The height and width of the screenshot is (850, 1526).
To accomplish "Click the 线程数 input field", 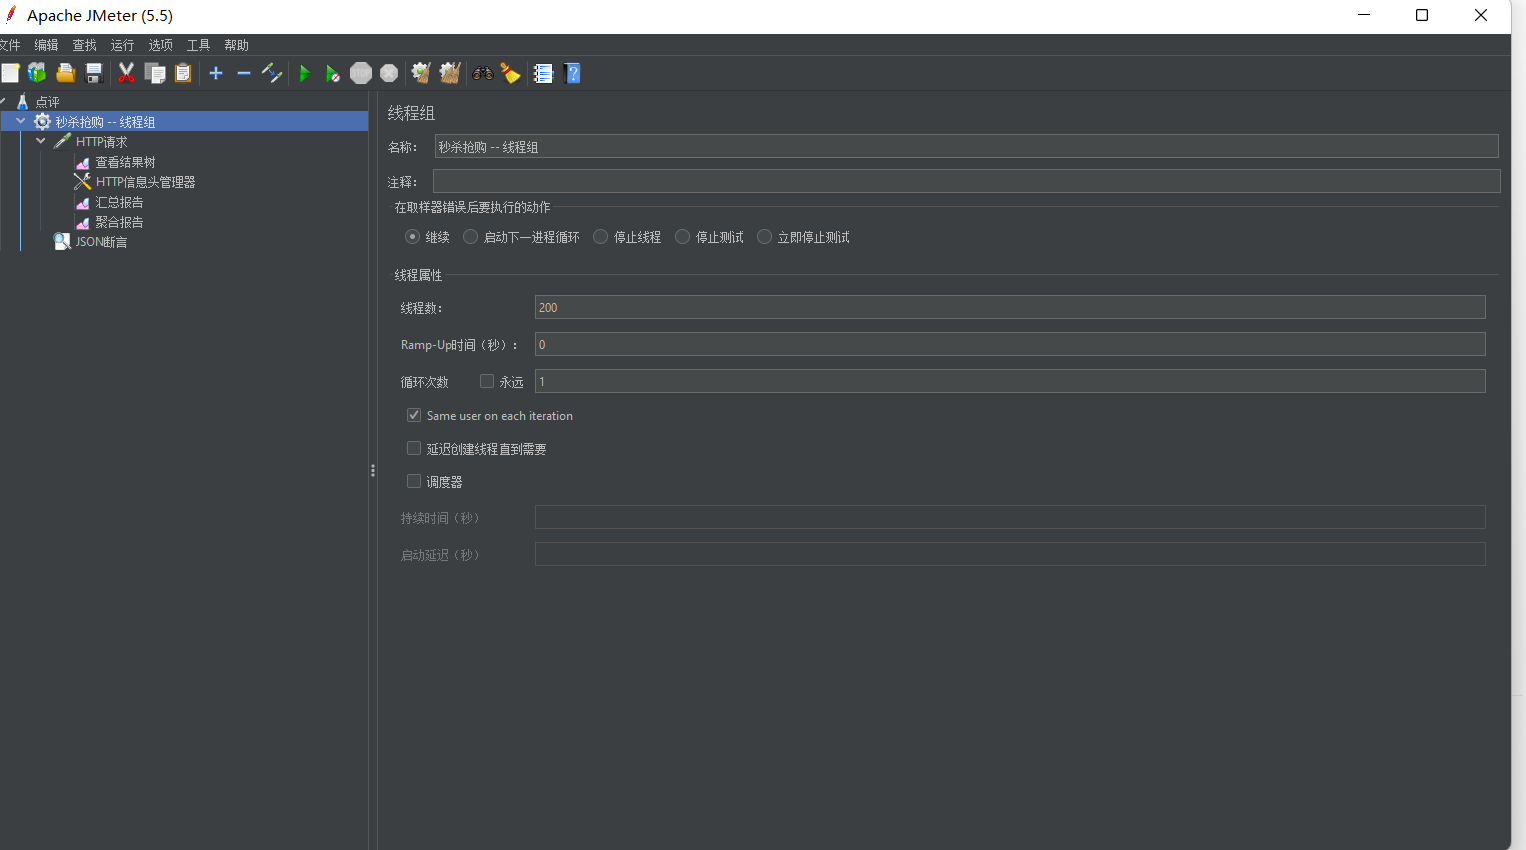I will click(x=1009, y=307).
